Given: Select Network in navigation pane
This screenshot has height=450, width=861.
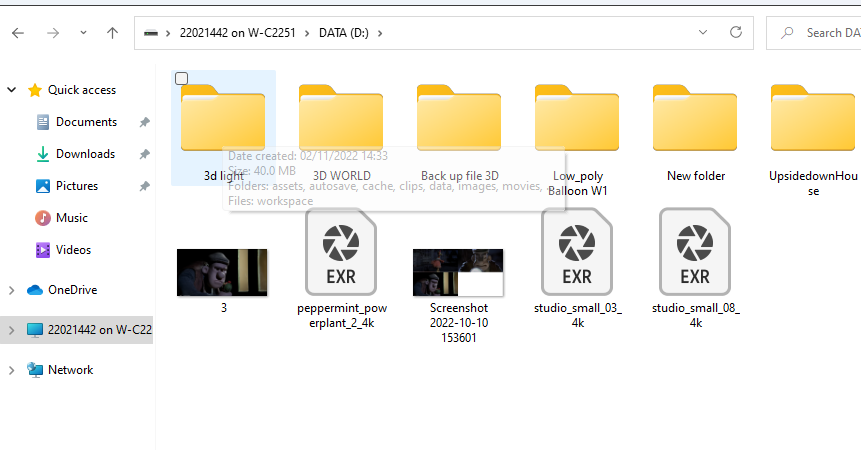Looking at the screenshot, I should [x=70, y=370].
